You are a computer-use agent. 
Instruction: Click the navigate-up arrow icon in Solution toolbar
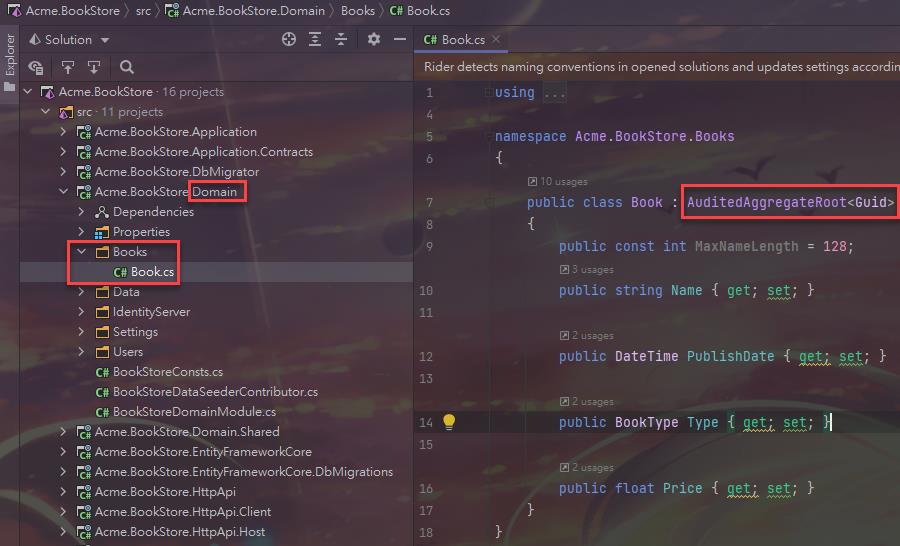(68, 67)
